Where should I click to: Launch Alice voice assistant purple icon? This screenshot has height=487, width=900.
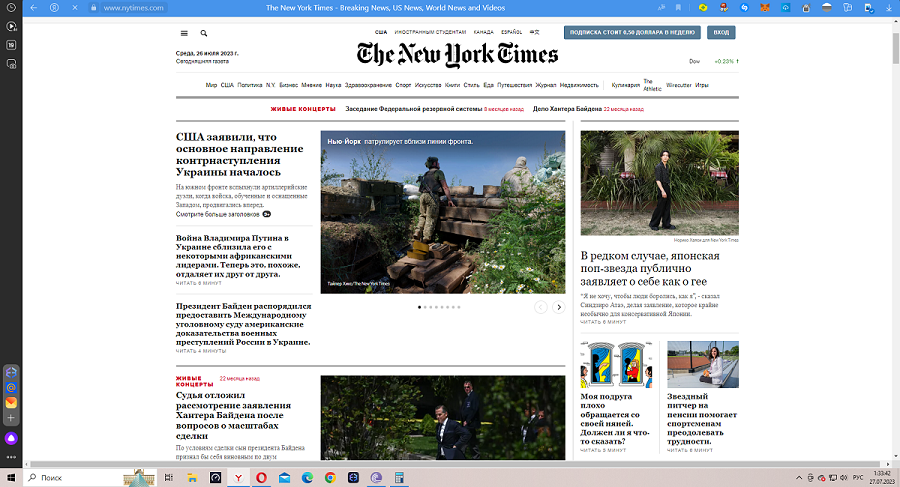(x=11, y=438)
